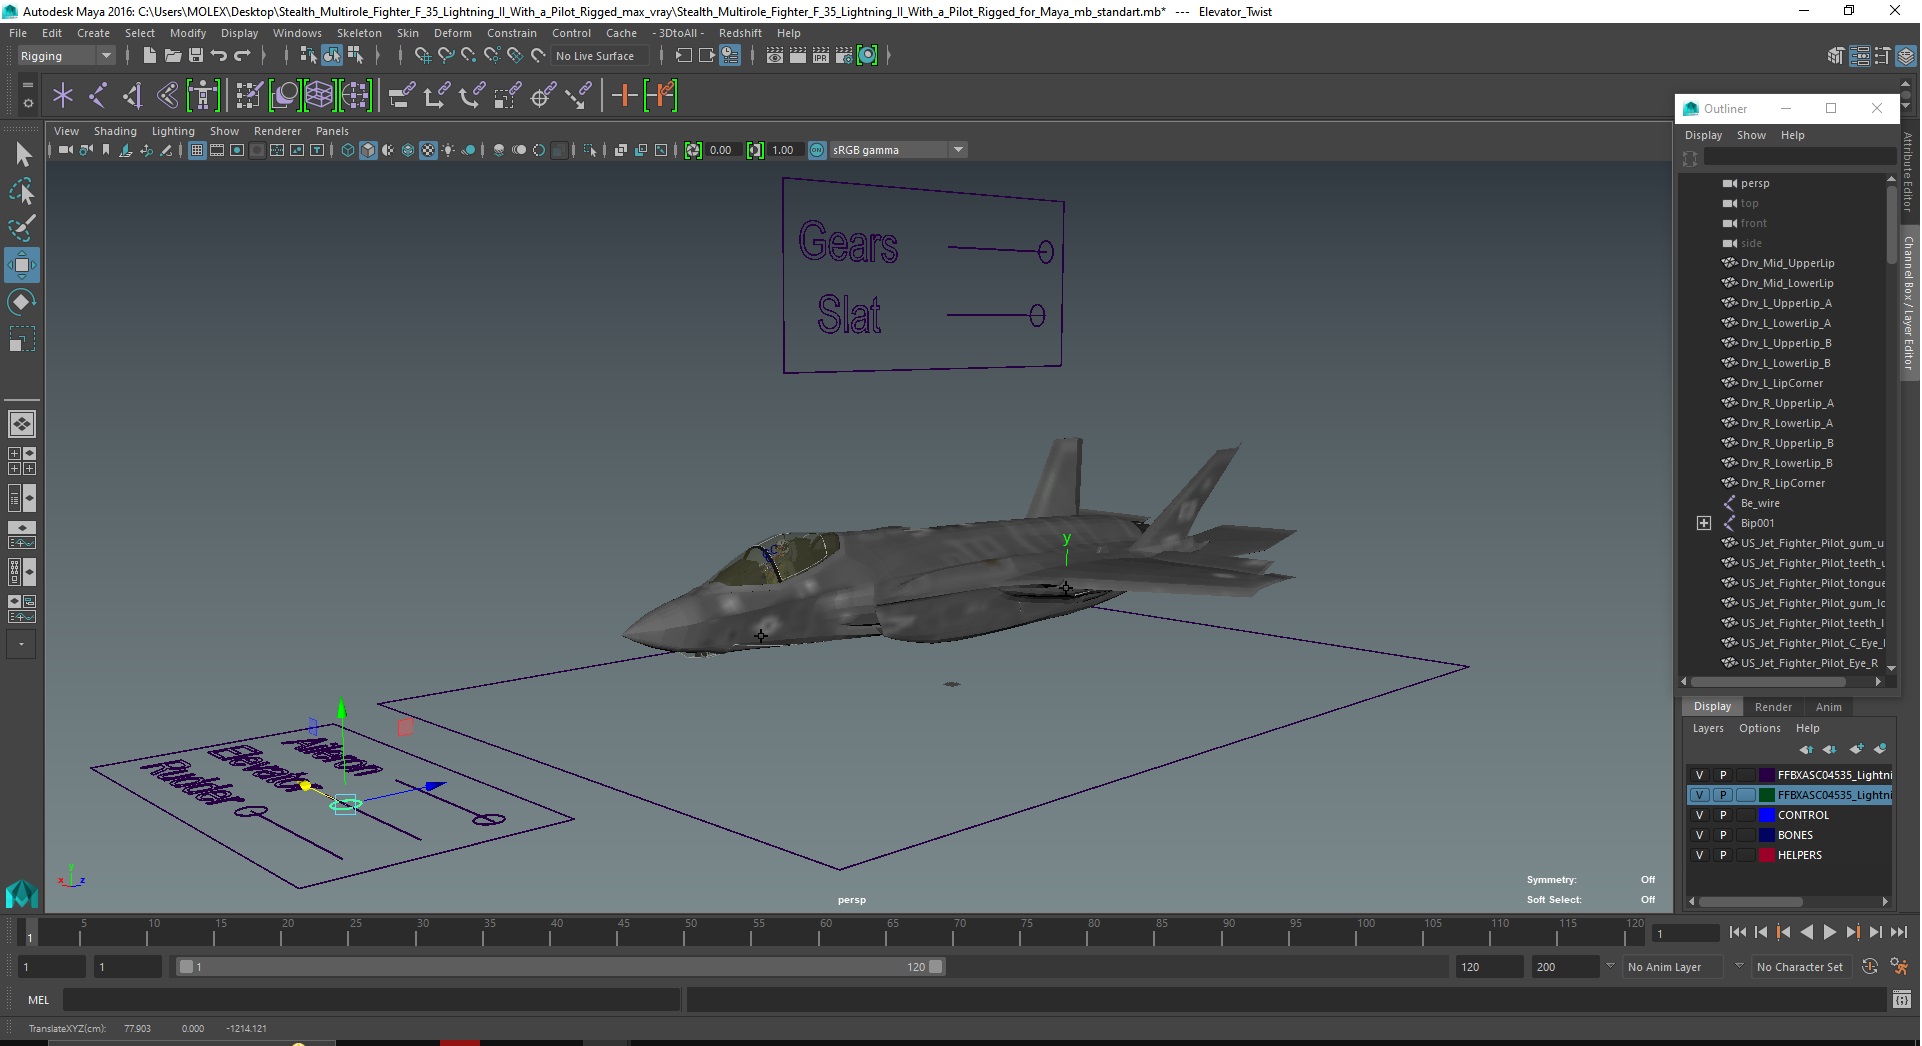This screenshot has width=1922, height=1046.
Task: Click the Open Scene folder icon
Action: [x=172, y=56]
